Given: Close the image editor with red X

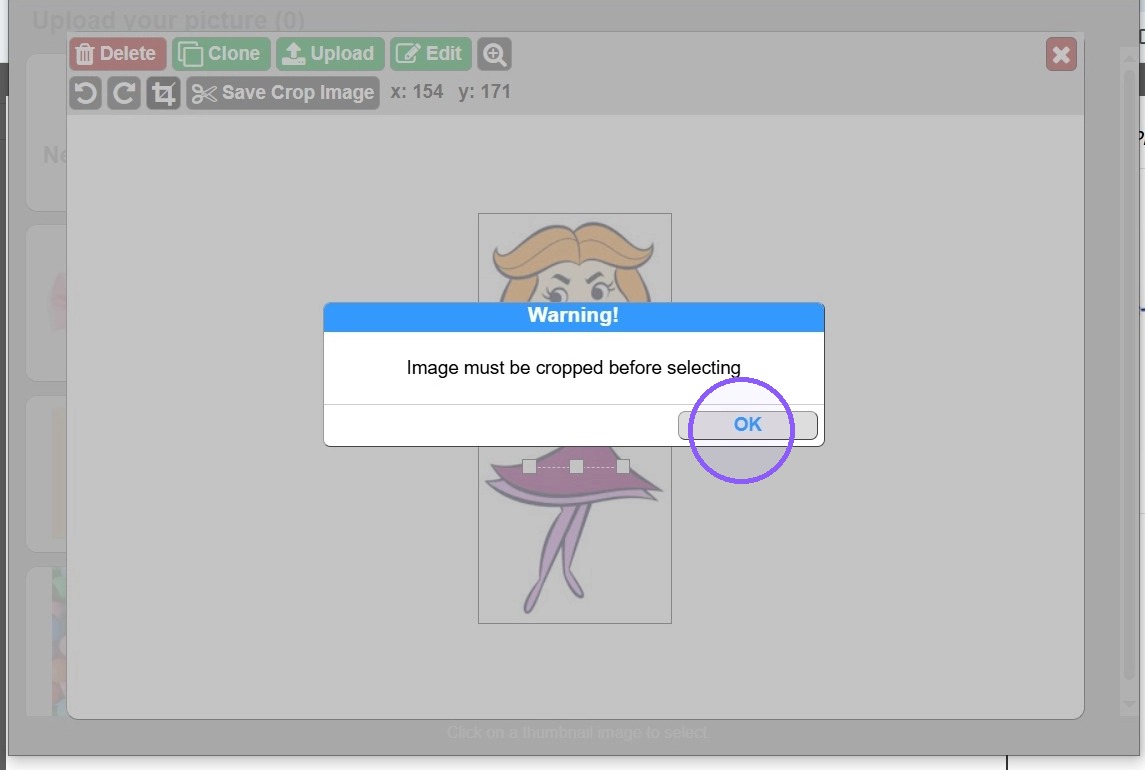Looking at the screenshot, I should pos(1061,55).
